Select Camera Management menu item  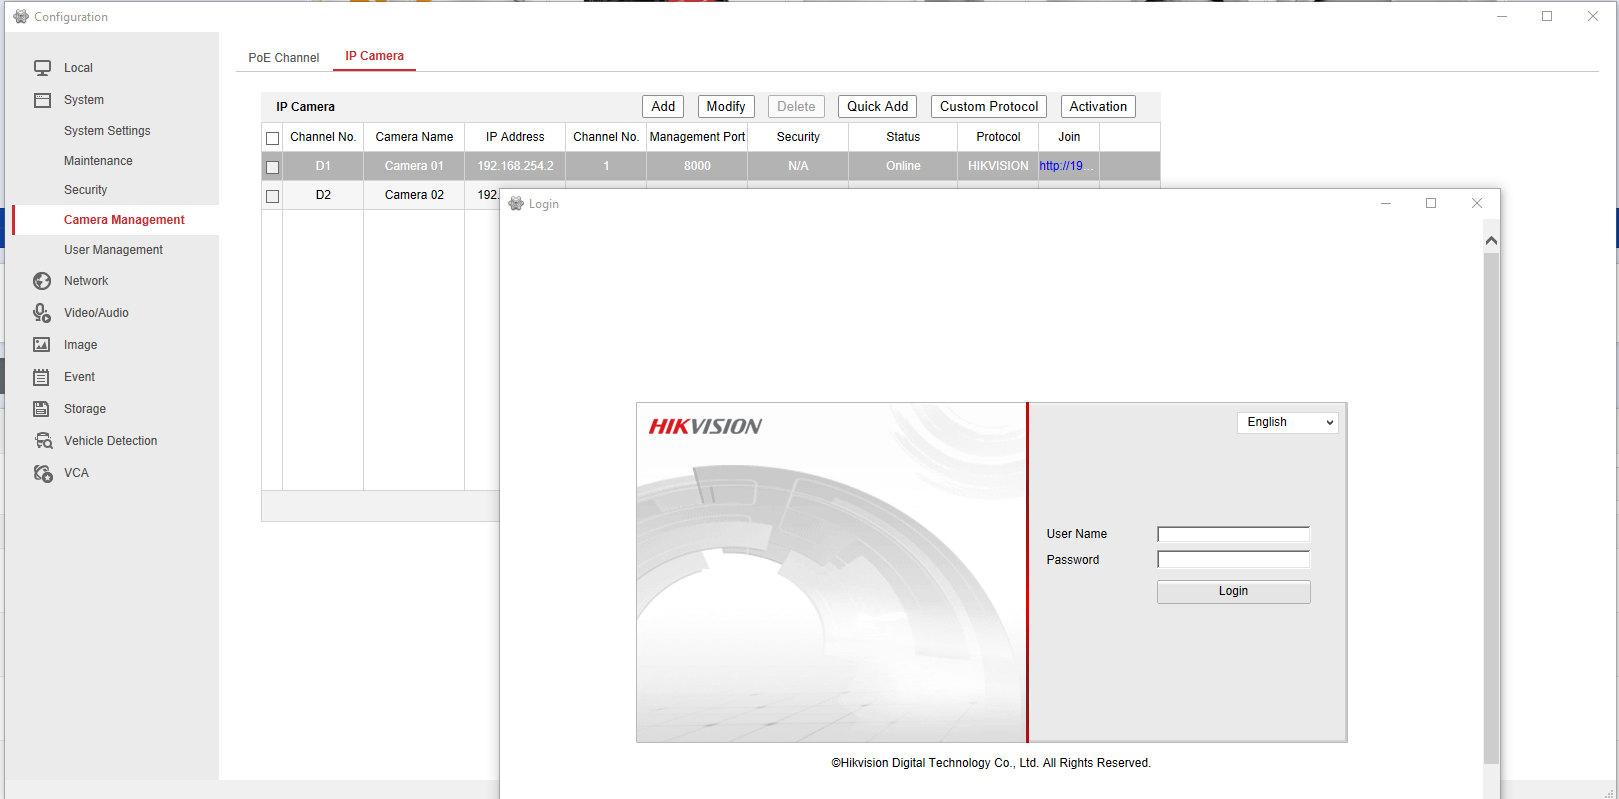pos(124,220)
